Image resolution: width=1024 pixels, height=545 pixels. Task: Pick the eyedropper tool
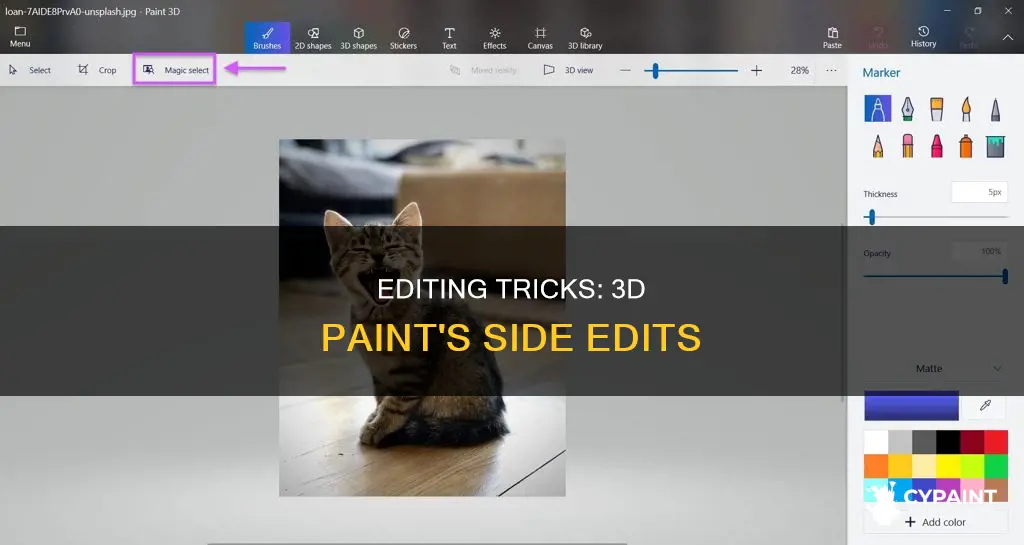tap(985, 405)
